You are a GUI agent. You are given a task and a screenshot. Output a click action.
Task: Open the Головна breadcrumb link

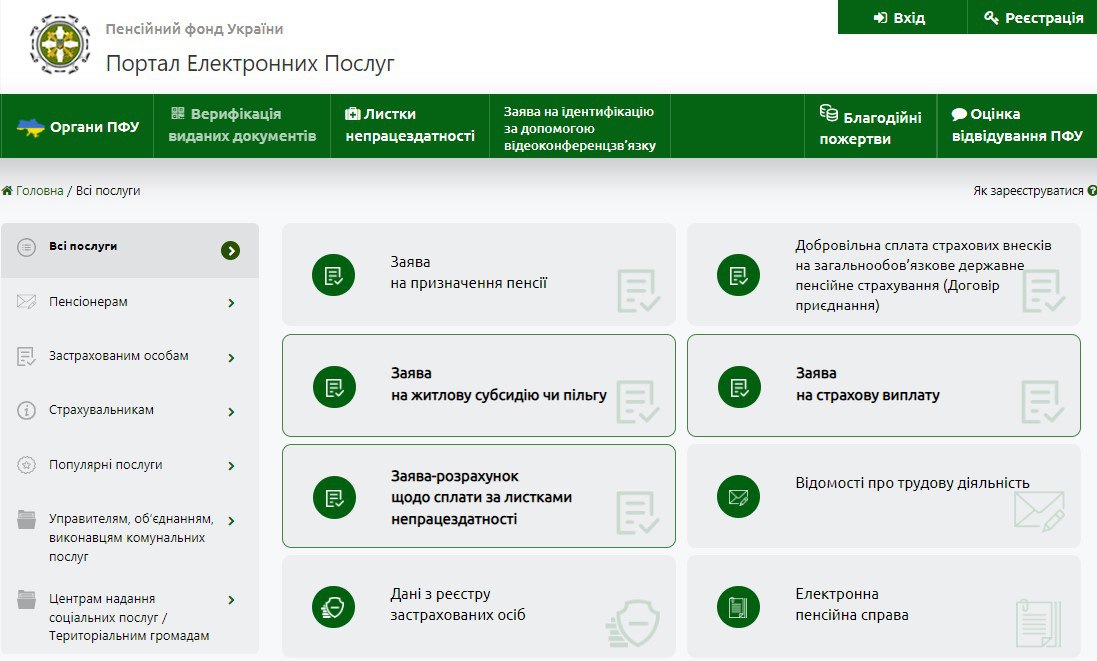39,190
